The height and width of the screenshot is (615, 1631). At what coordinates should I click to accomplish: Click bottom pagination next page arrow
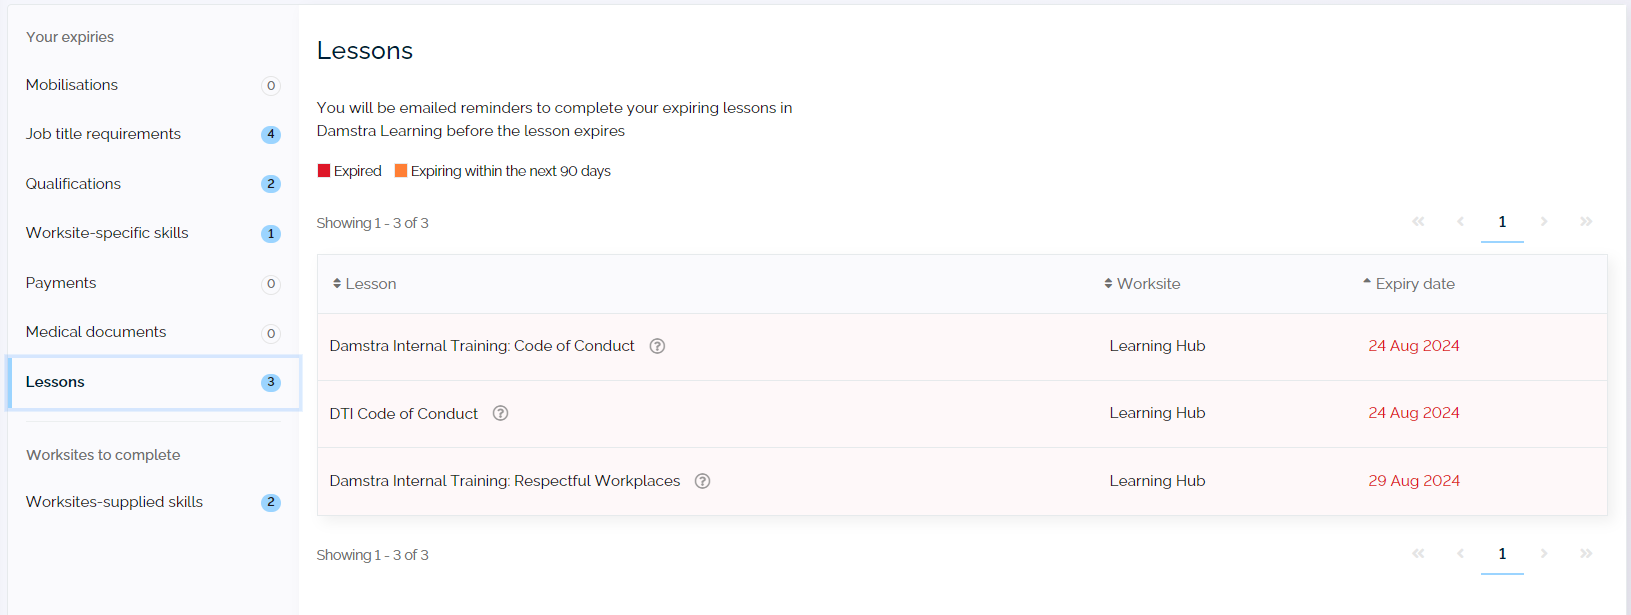pyautogui.click(x=1543, y=554)
